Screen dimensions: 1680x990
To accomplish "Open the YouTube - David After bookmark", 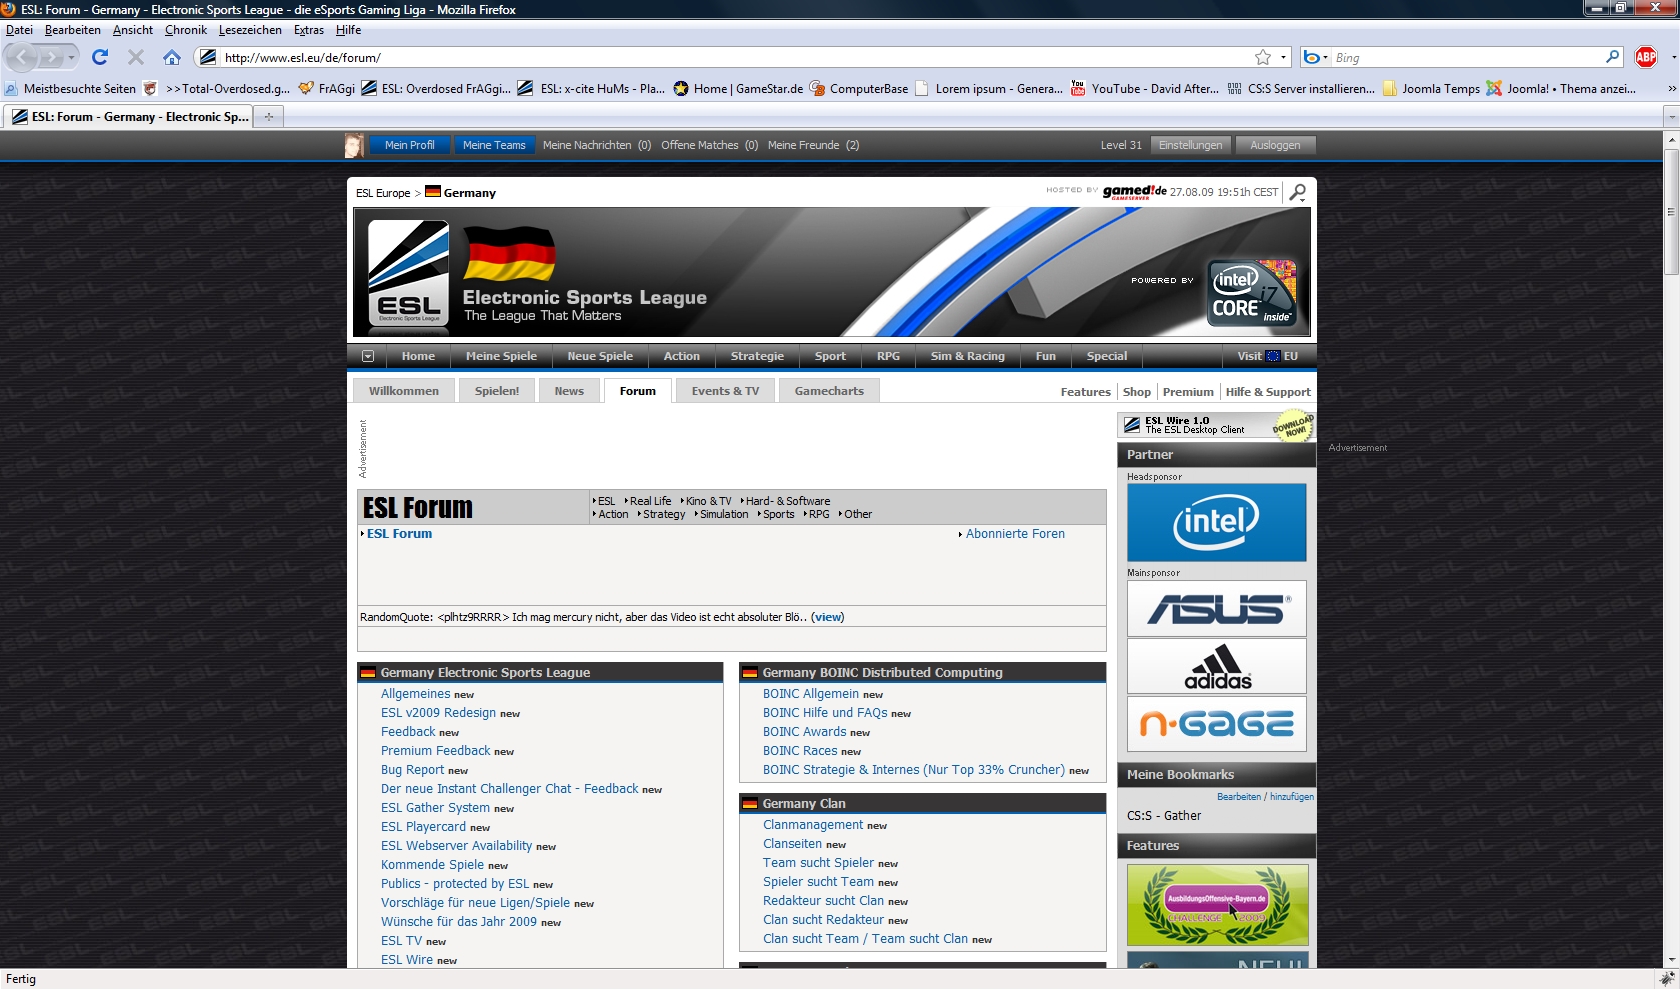I will pyautogui.click(x=1145, y=88).
